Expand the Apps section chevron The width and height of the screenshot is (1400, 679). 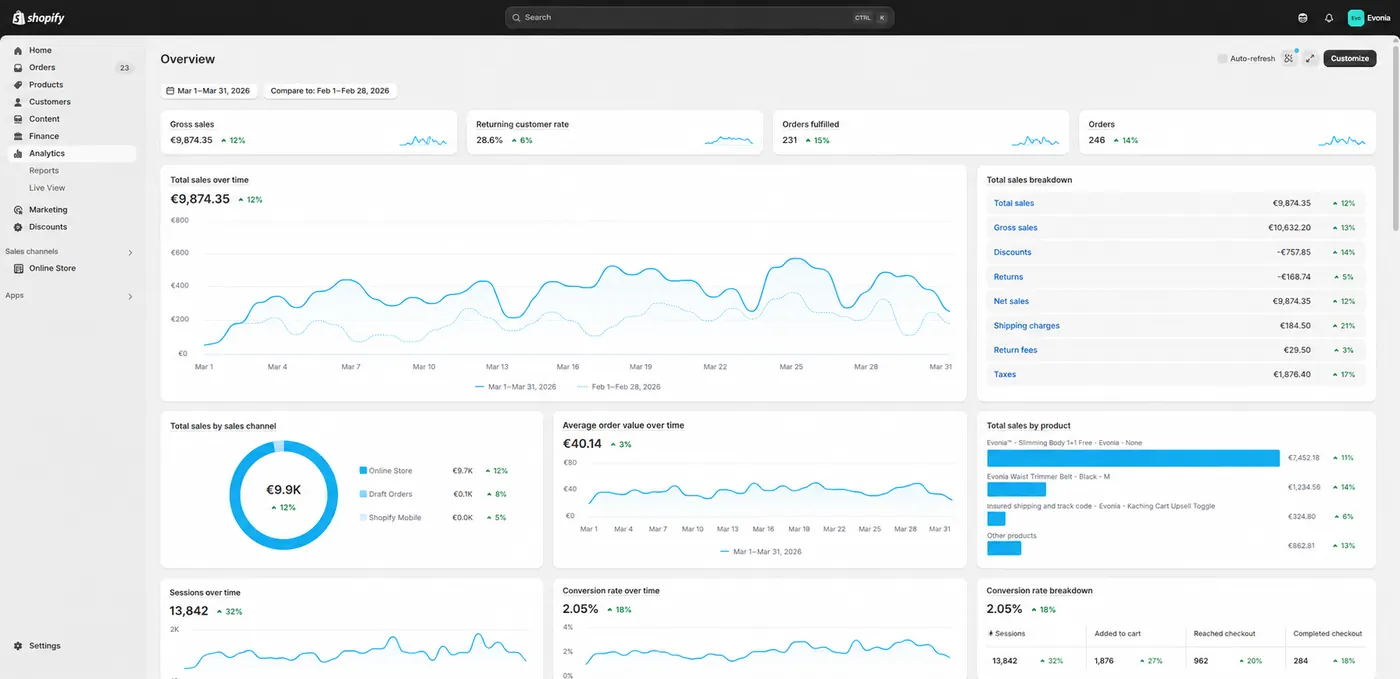pyautogui.click(x=130, y=297)
